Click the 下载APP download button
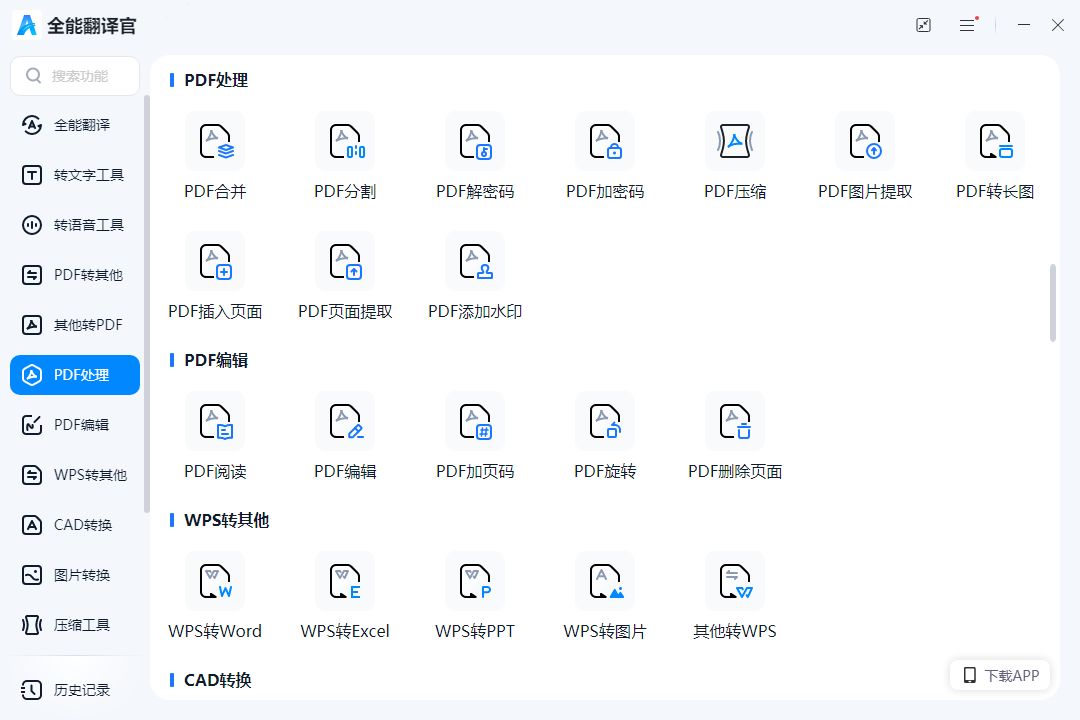The width and height of the screenshot is (1080, 720). pos(1000,675)
